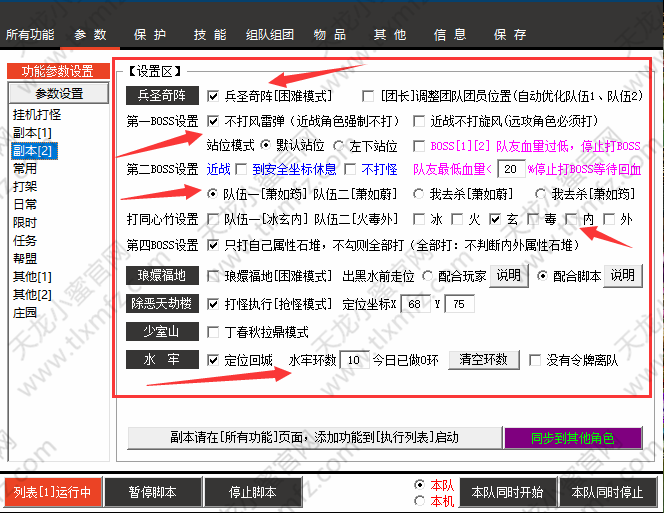Click 同步到其他角色 purple button
The height and width of the screenshot is (513, 664).
point(573,438)
